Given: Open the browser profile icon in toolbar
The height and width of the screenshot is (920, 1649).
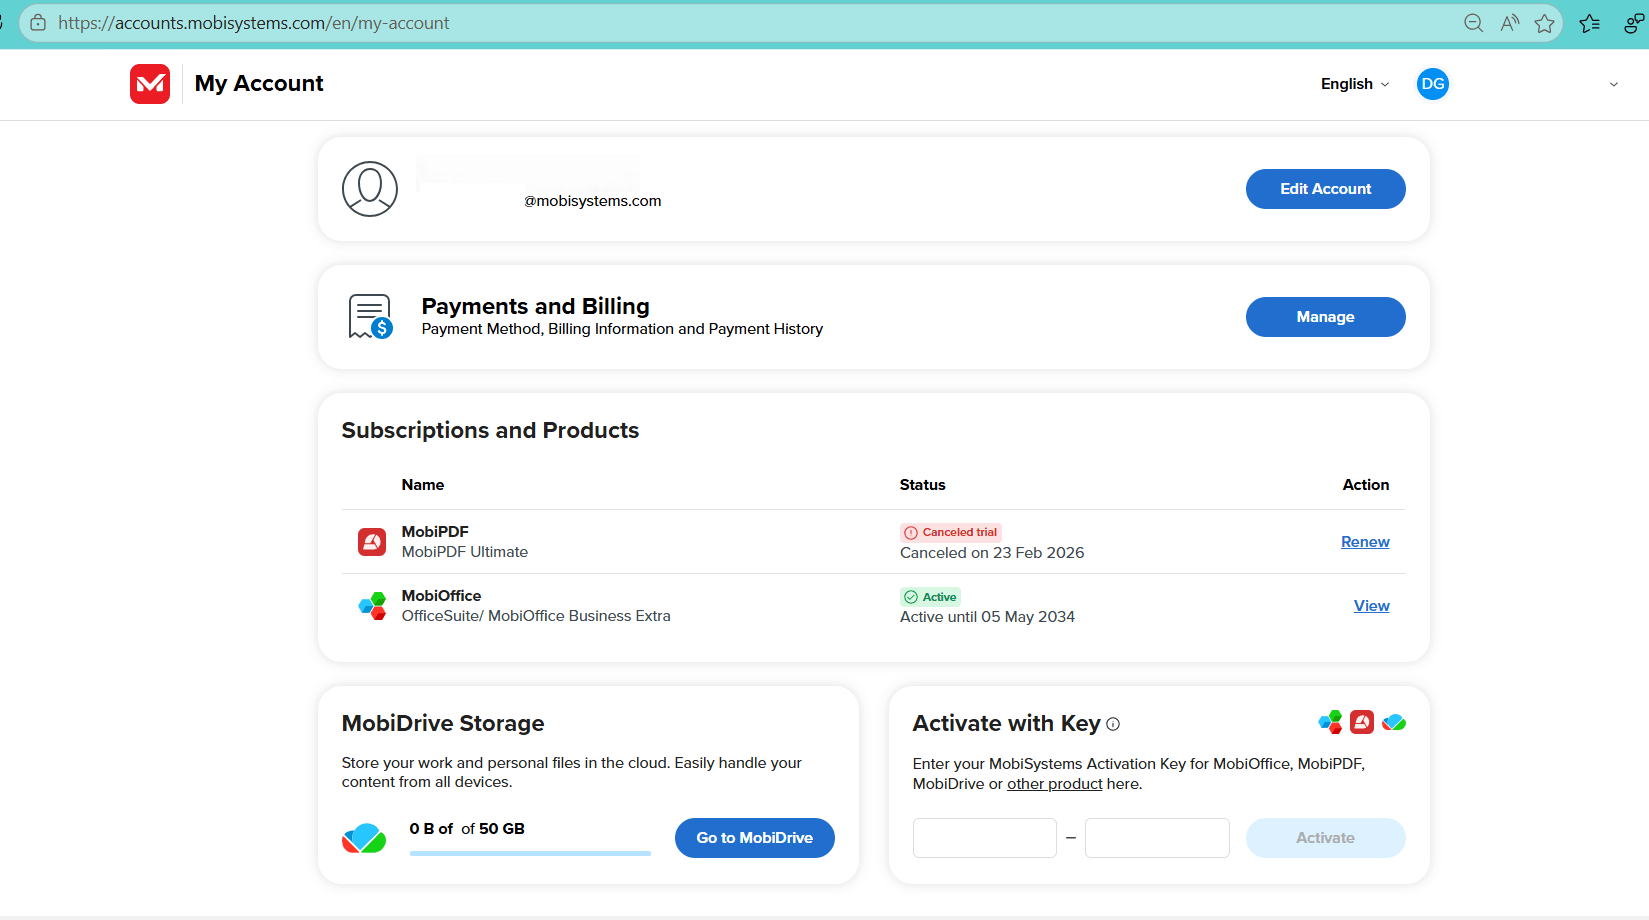Looking at the screenshot, I should pos(1636,23).
